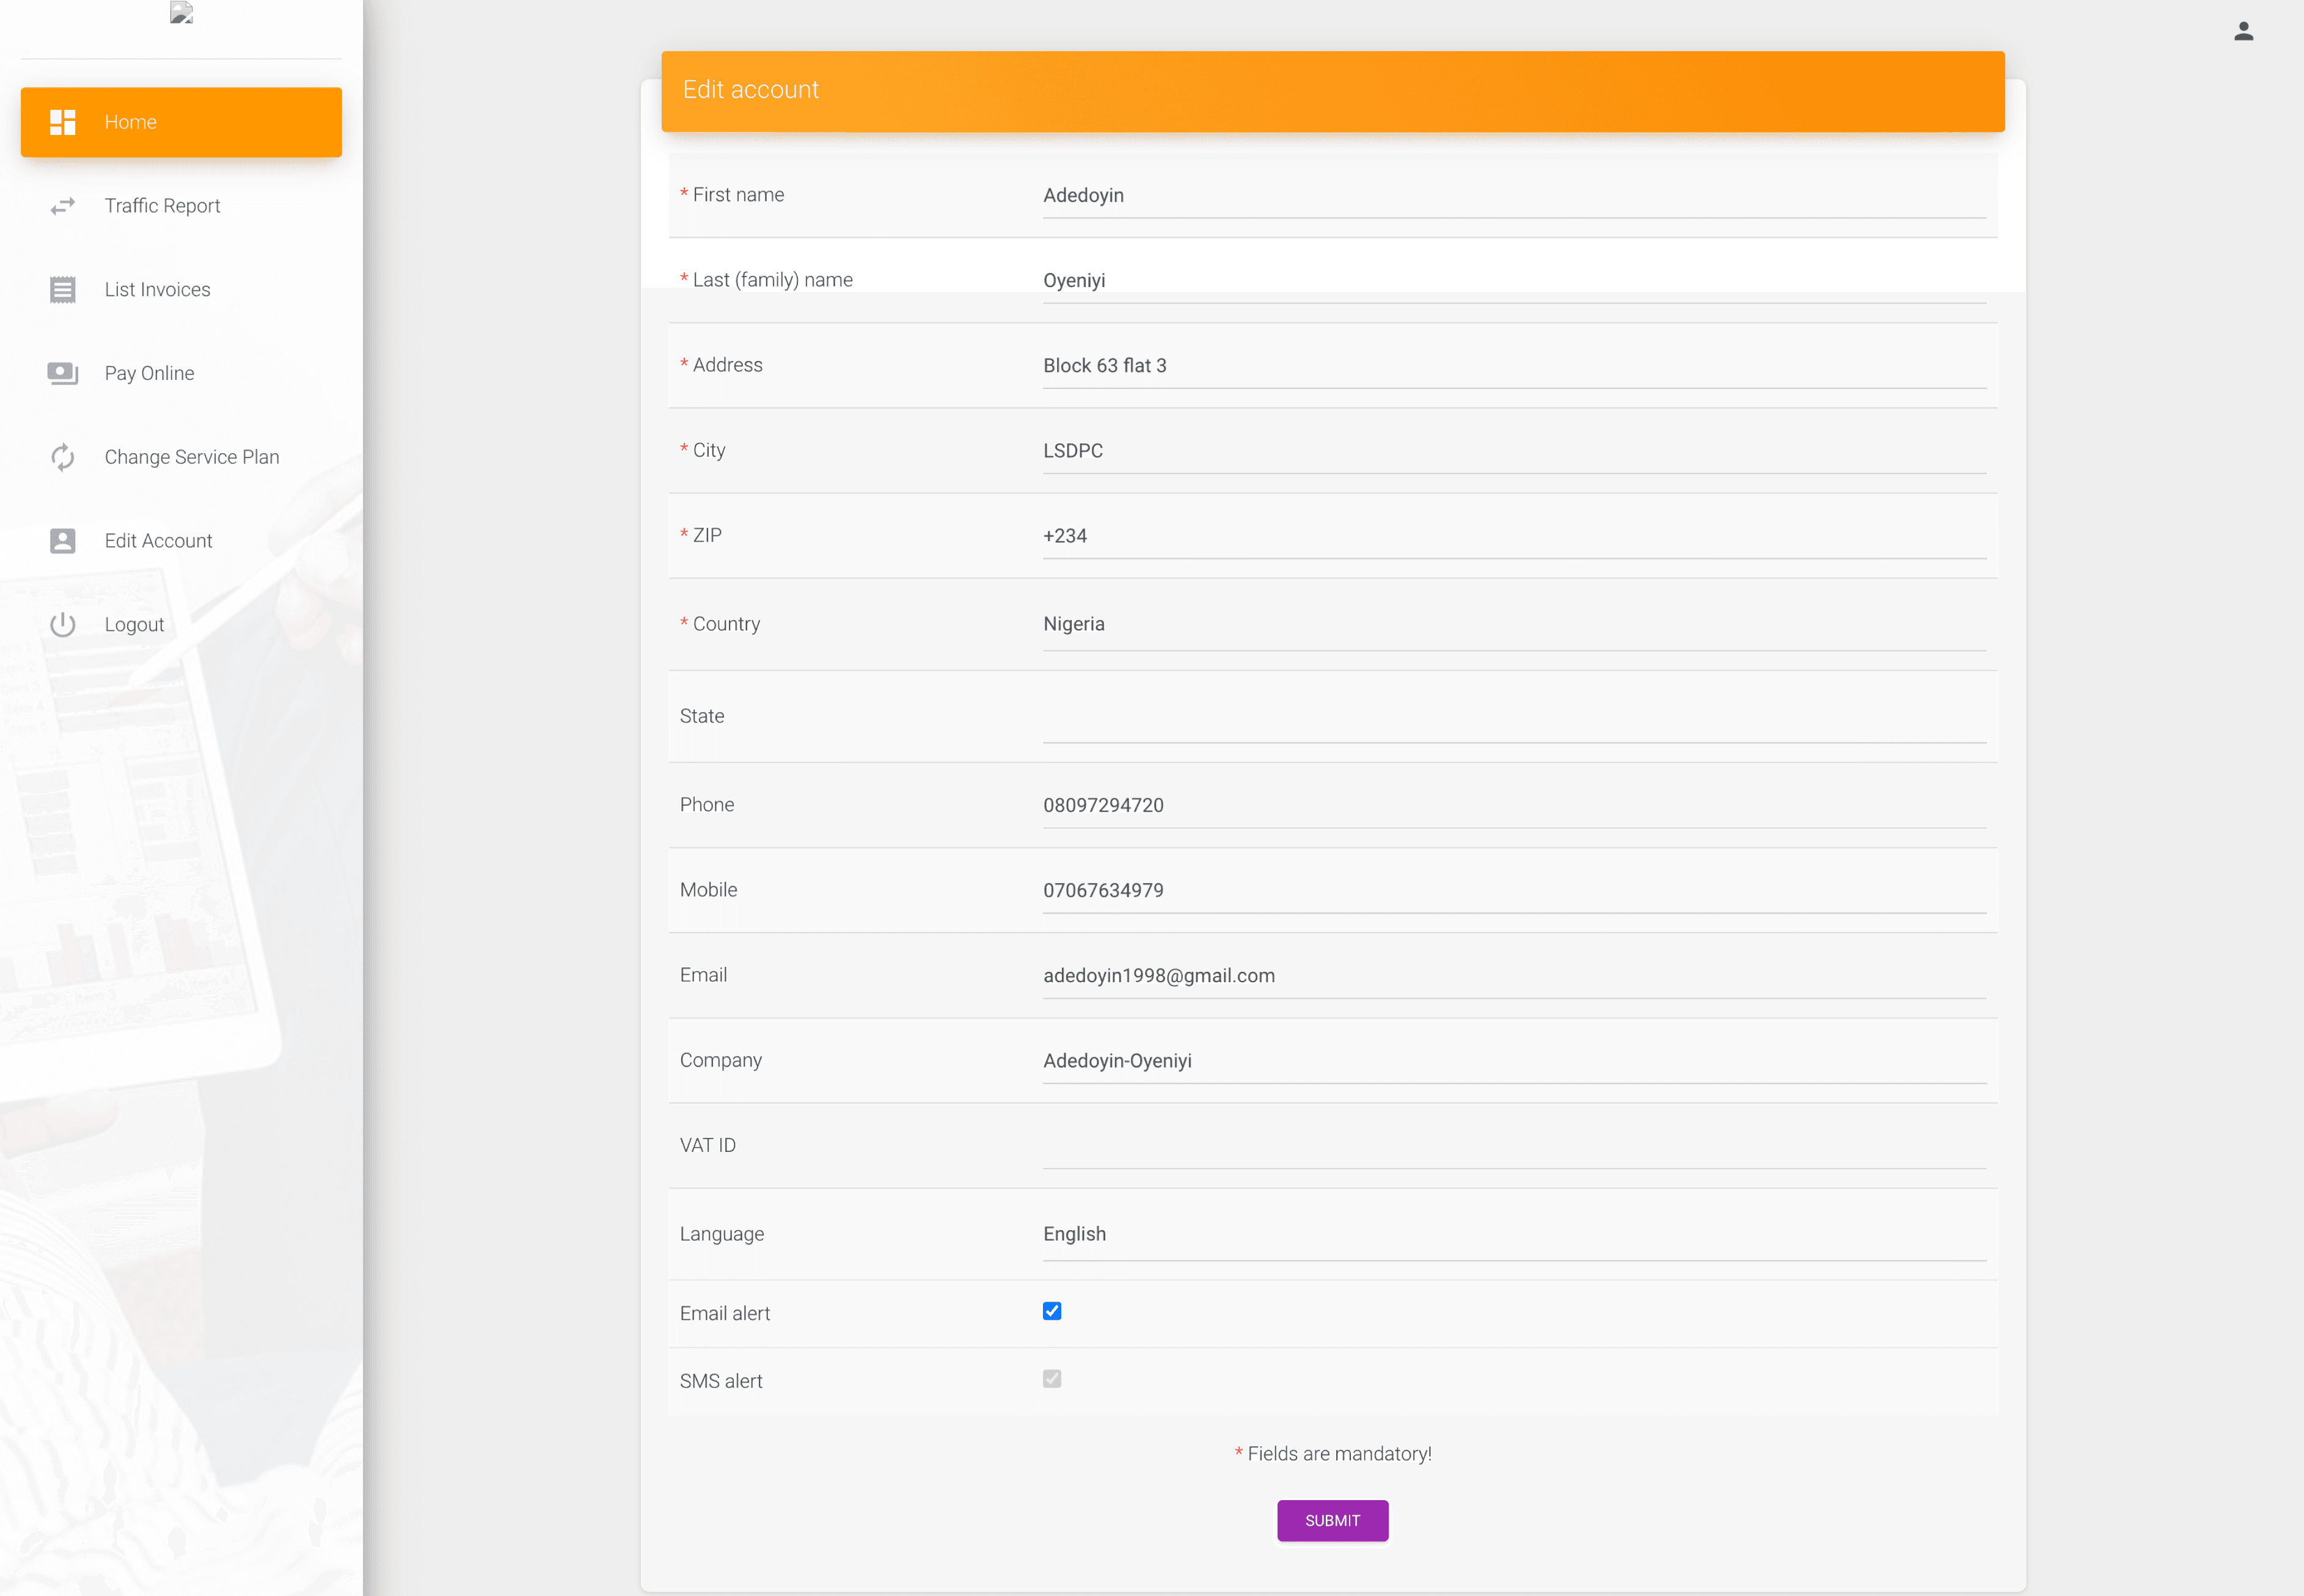The width and height of the screenshot is (2304, 1596).
Task: Click the Edit Account person badge icon
Action: (x=62, y=541)
